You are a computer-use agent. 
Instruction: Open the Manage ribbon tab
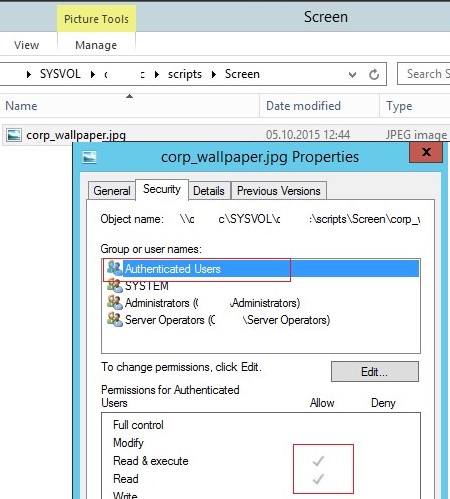tap(96, 45)
